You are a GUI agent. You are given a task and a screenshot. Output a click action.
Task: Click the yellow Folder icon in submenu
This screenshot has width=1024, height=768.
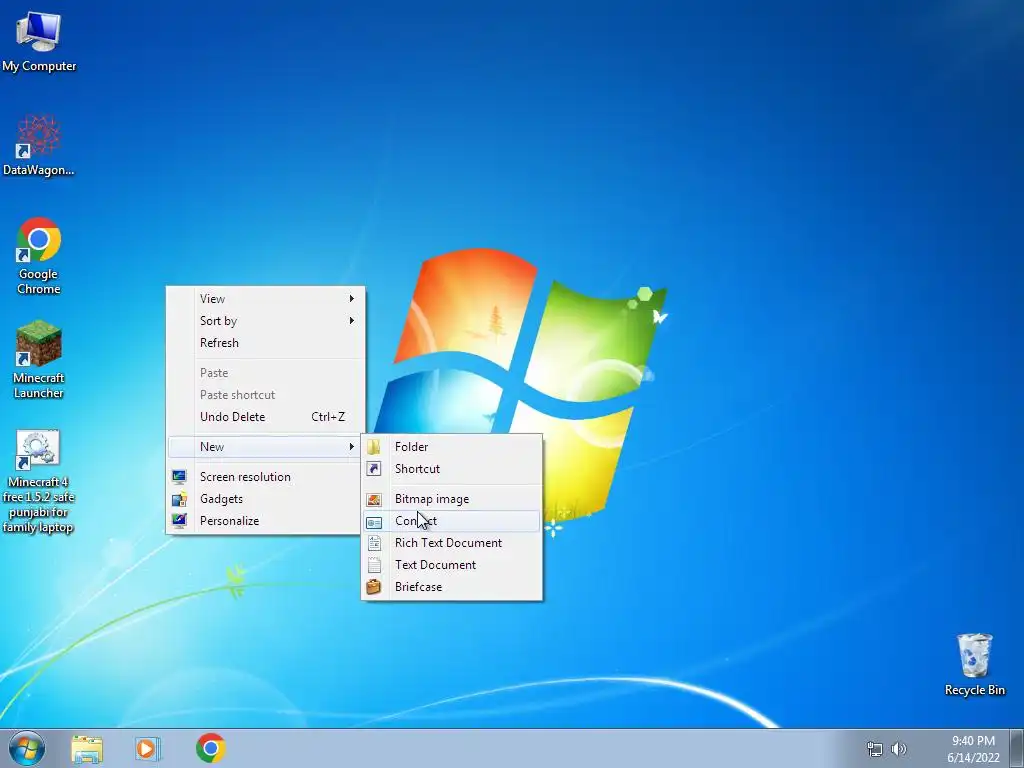(374, 447)
